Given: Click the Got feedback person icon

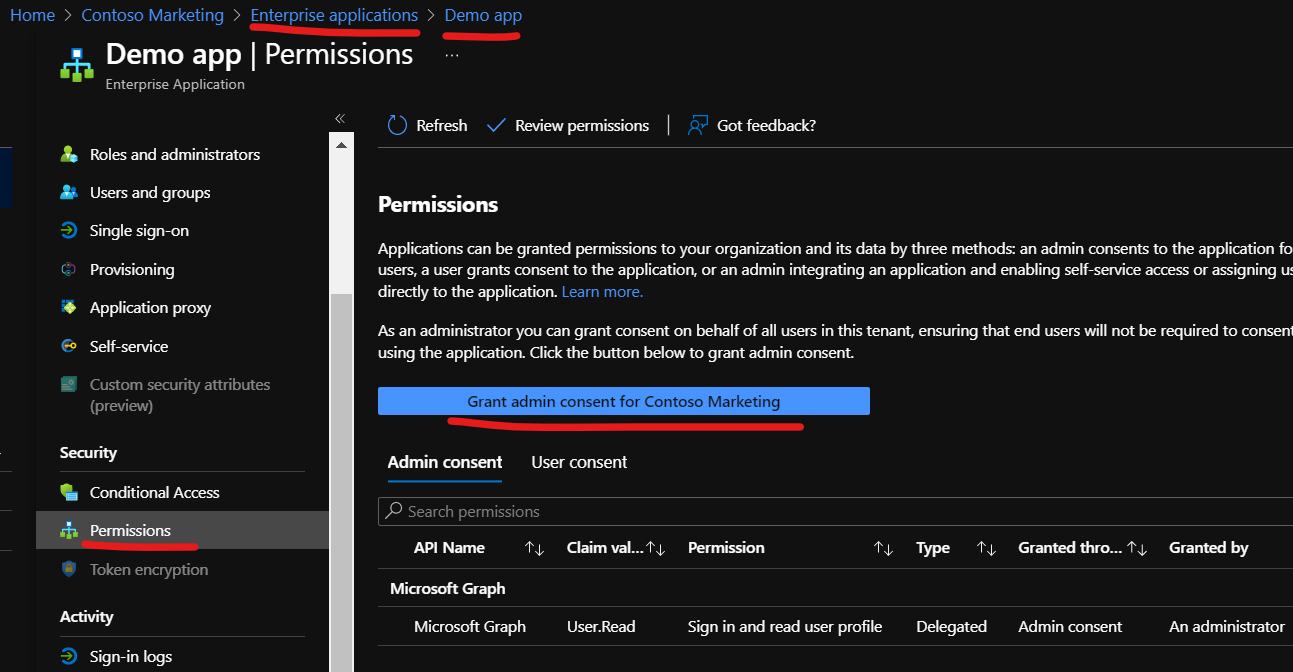Looking at the screenshot, I should tap(698, 125).
